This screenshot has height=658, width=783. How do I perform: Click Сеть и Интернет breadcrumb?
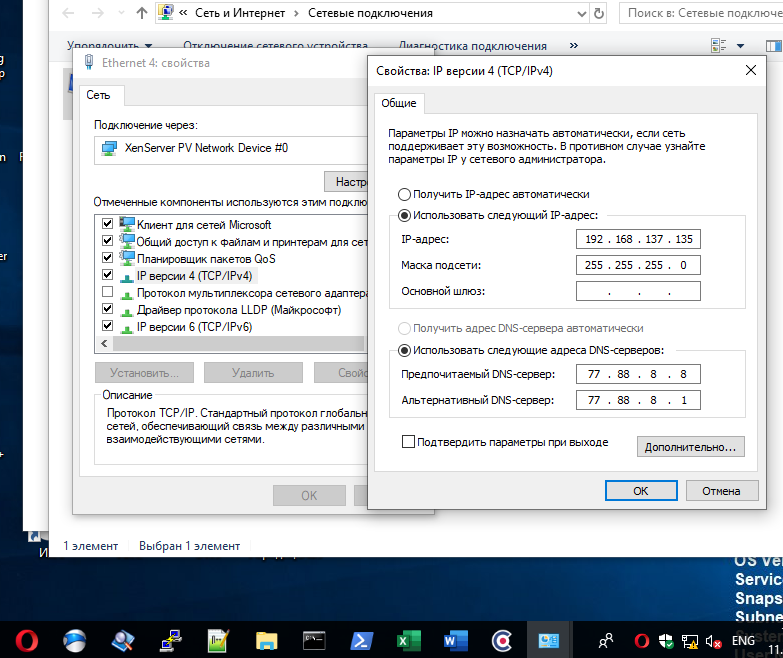240,13
